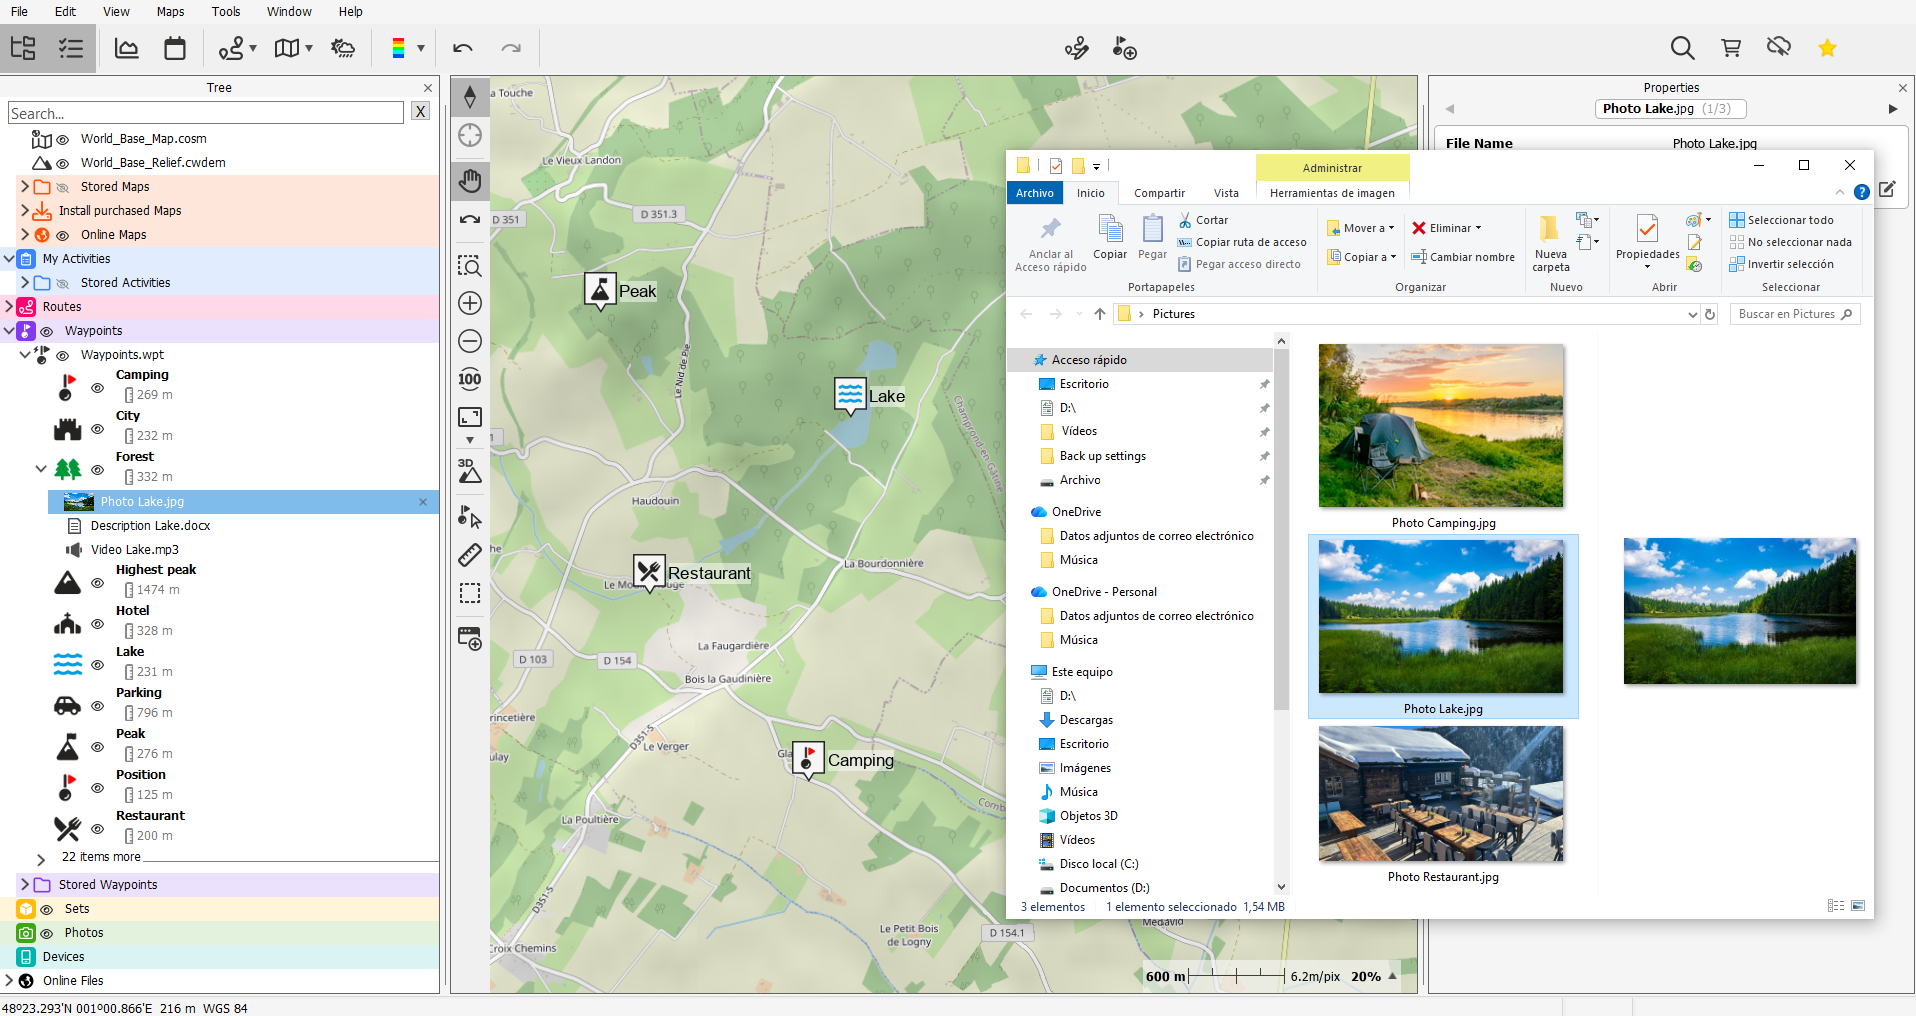
Task: Click Cortar in the Explorer ribbon
Action: click(x=1203, y=220)
